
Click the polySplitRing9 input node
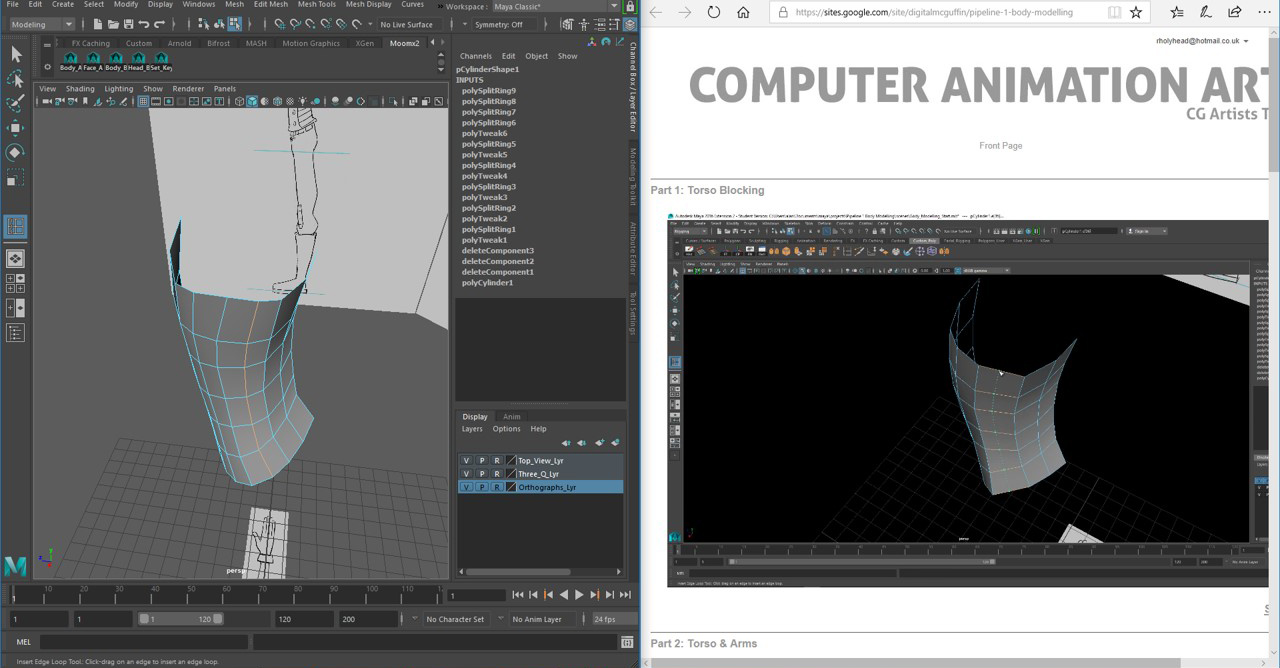click(x=489, y=91)
